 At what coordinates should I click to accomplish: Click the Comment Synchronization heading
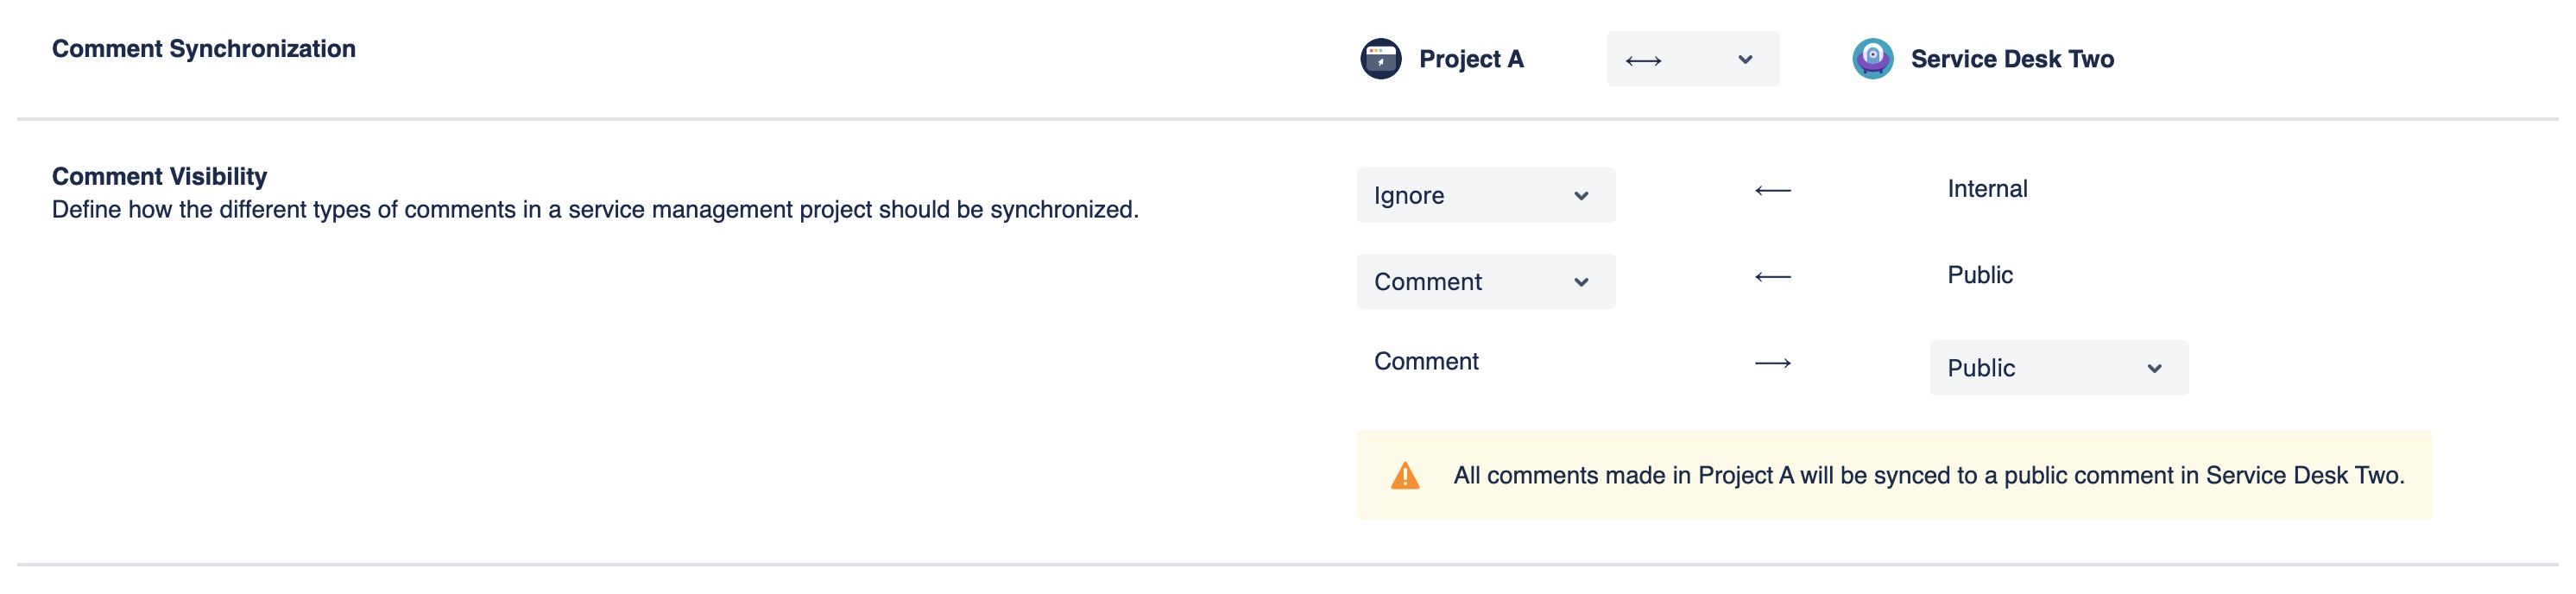[x=203, y=49]
